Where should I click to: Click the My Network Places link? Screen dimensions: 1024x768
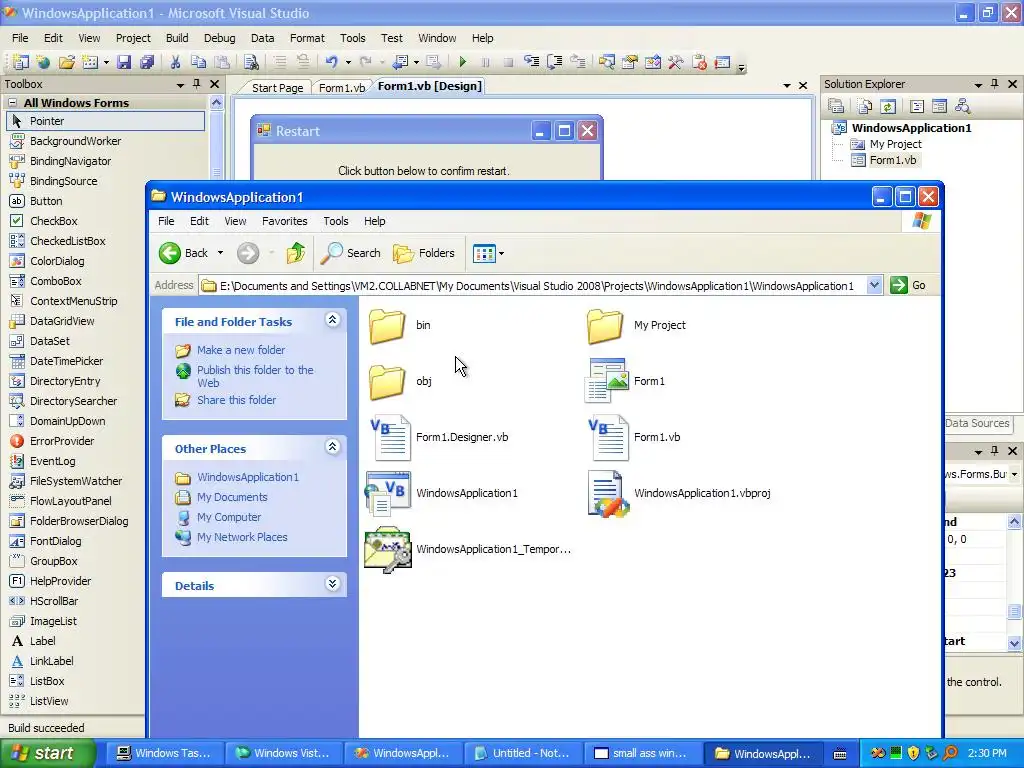242,537
